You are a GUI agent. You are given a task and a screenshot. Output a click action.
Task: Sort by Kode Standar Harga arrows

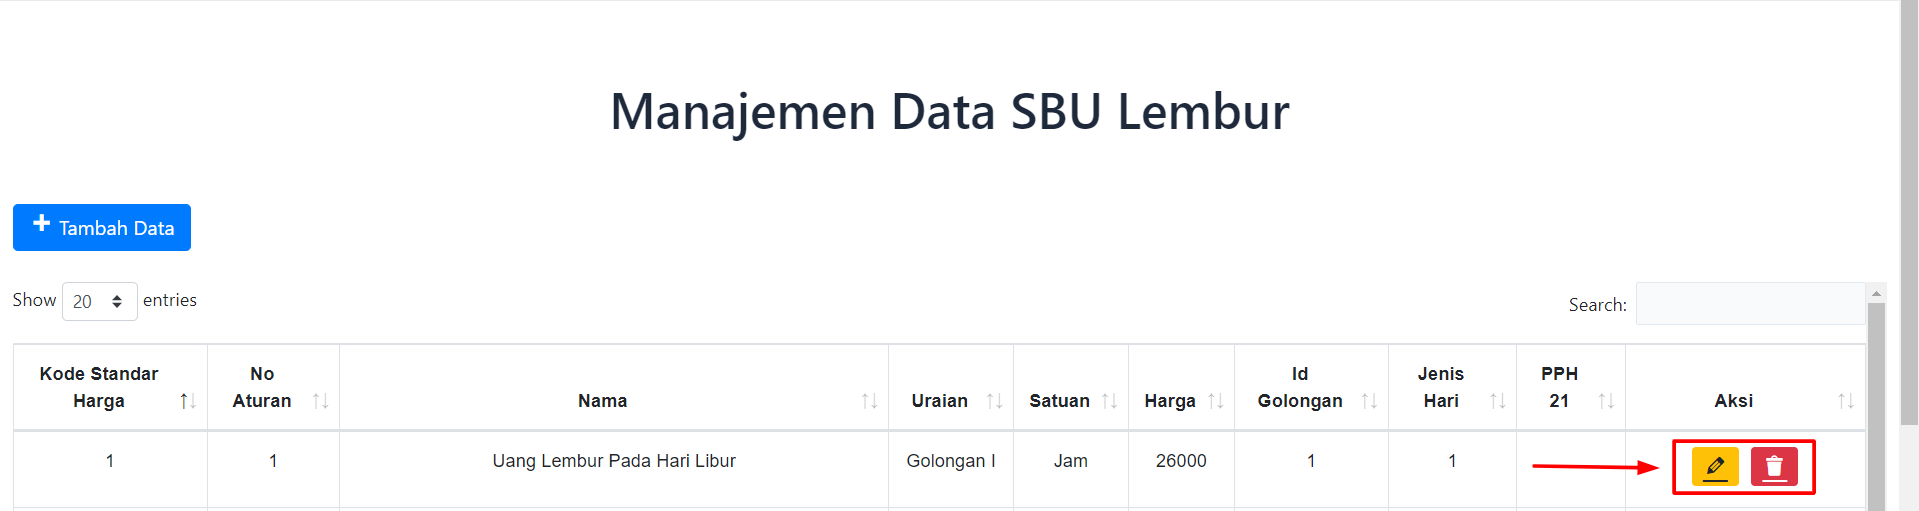tap(188, 401)
